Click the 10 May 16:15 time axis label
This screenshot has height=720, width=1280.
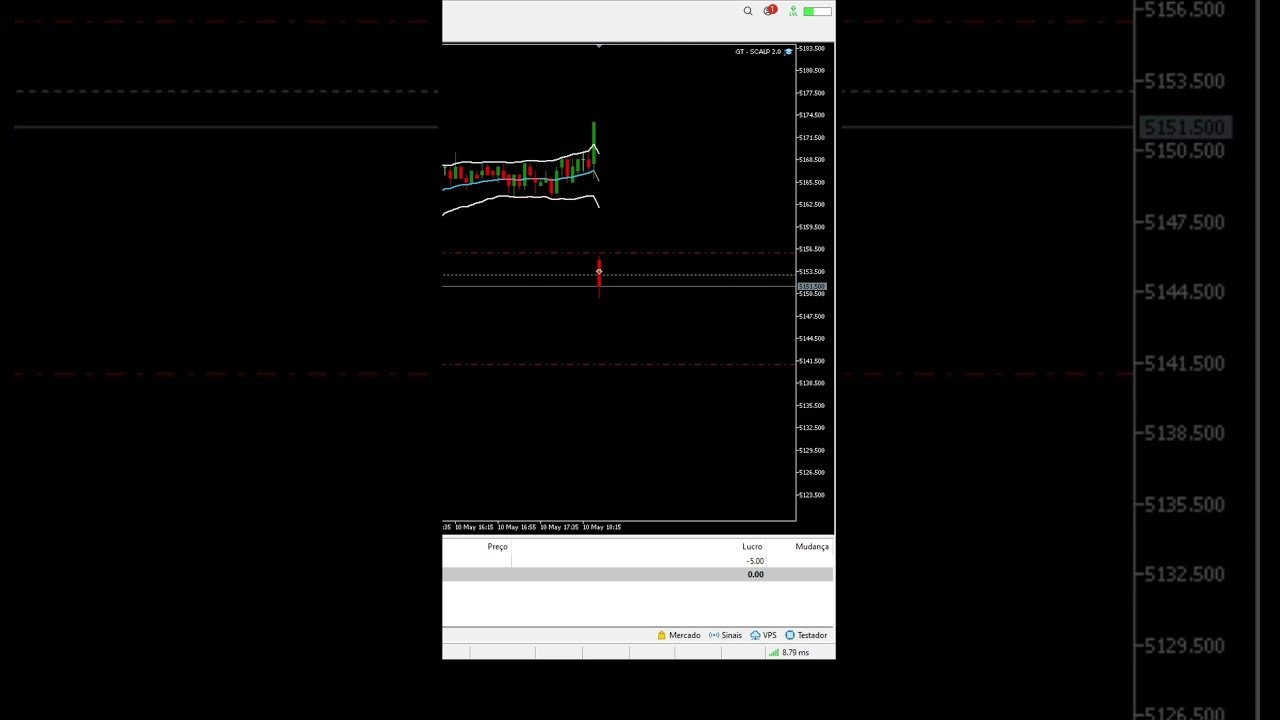point(474,527)
